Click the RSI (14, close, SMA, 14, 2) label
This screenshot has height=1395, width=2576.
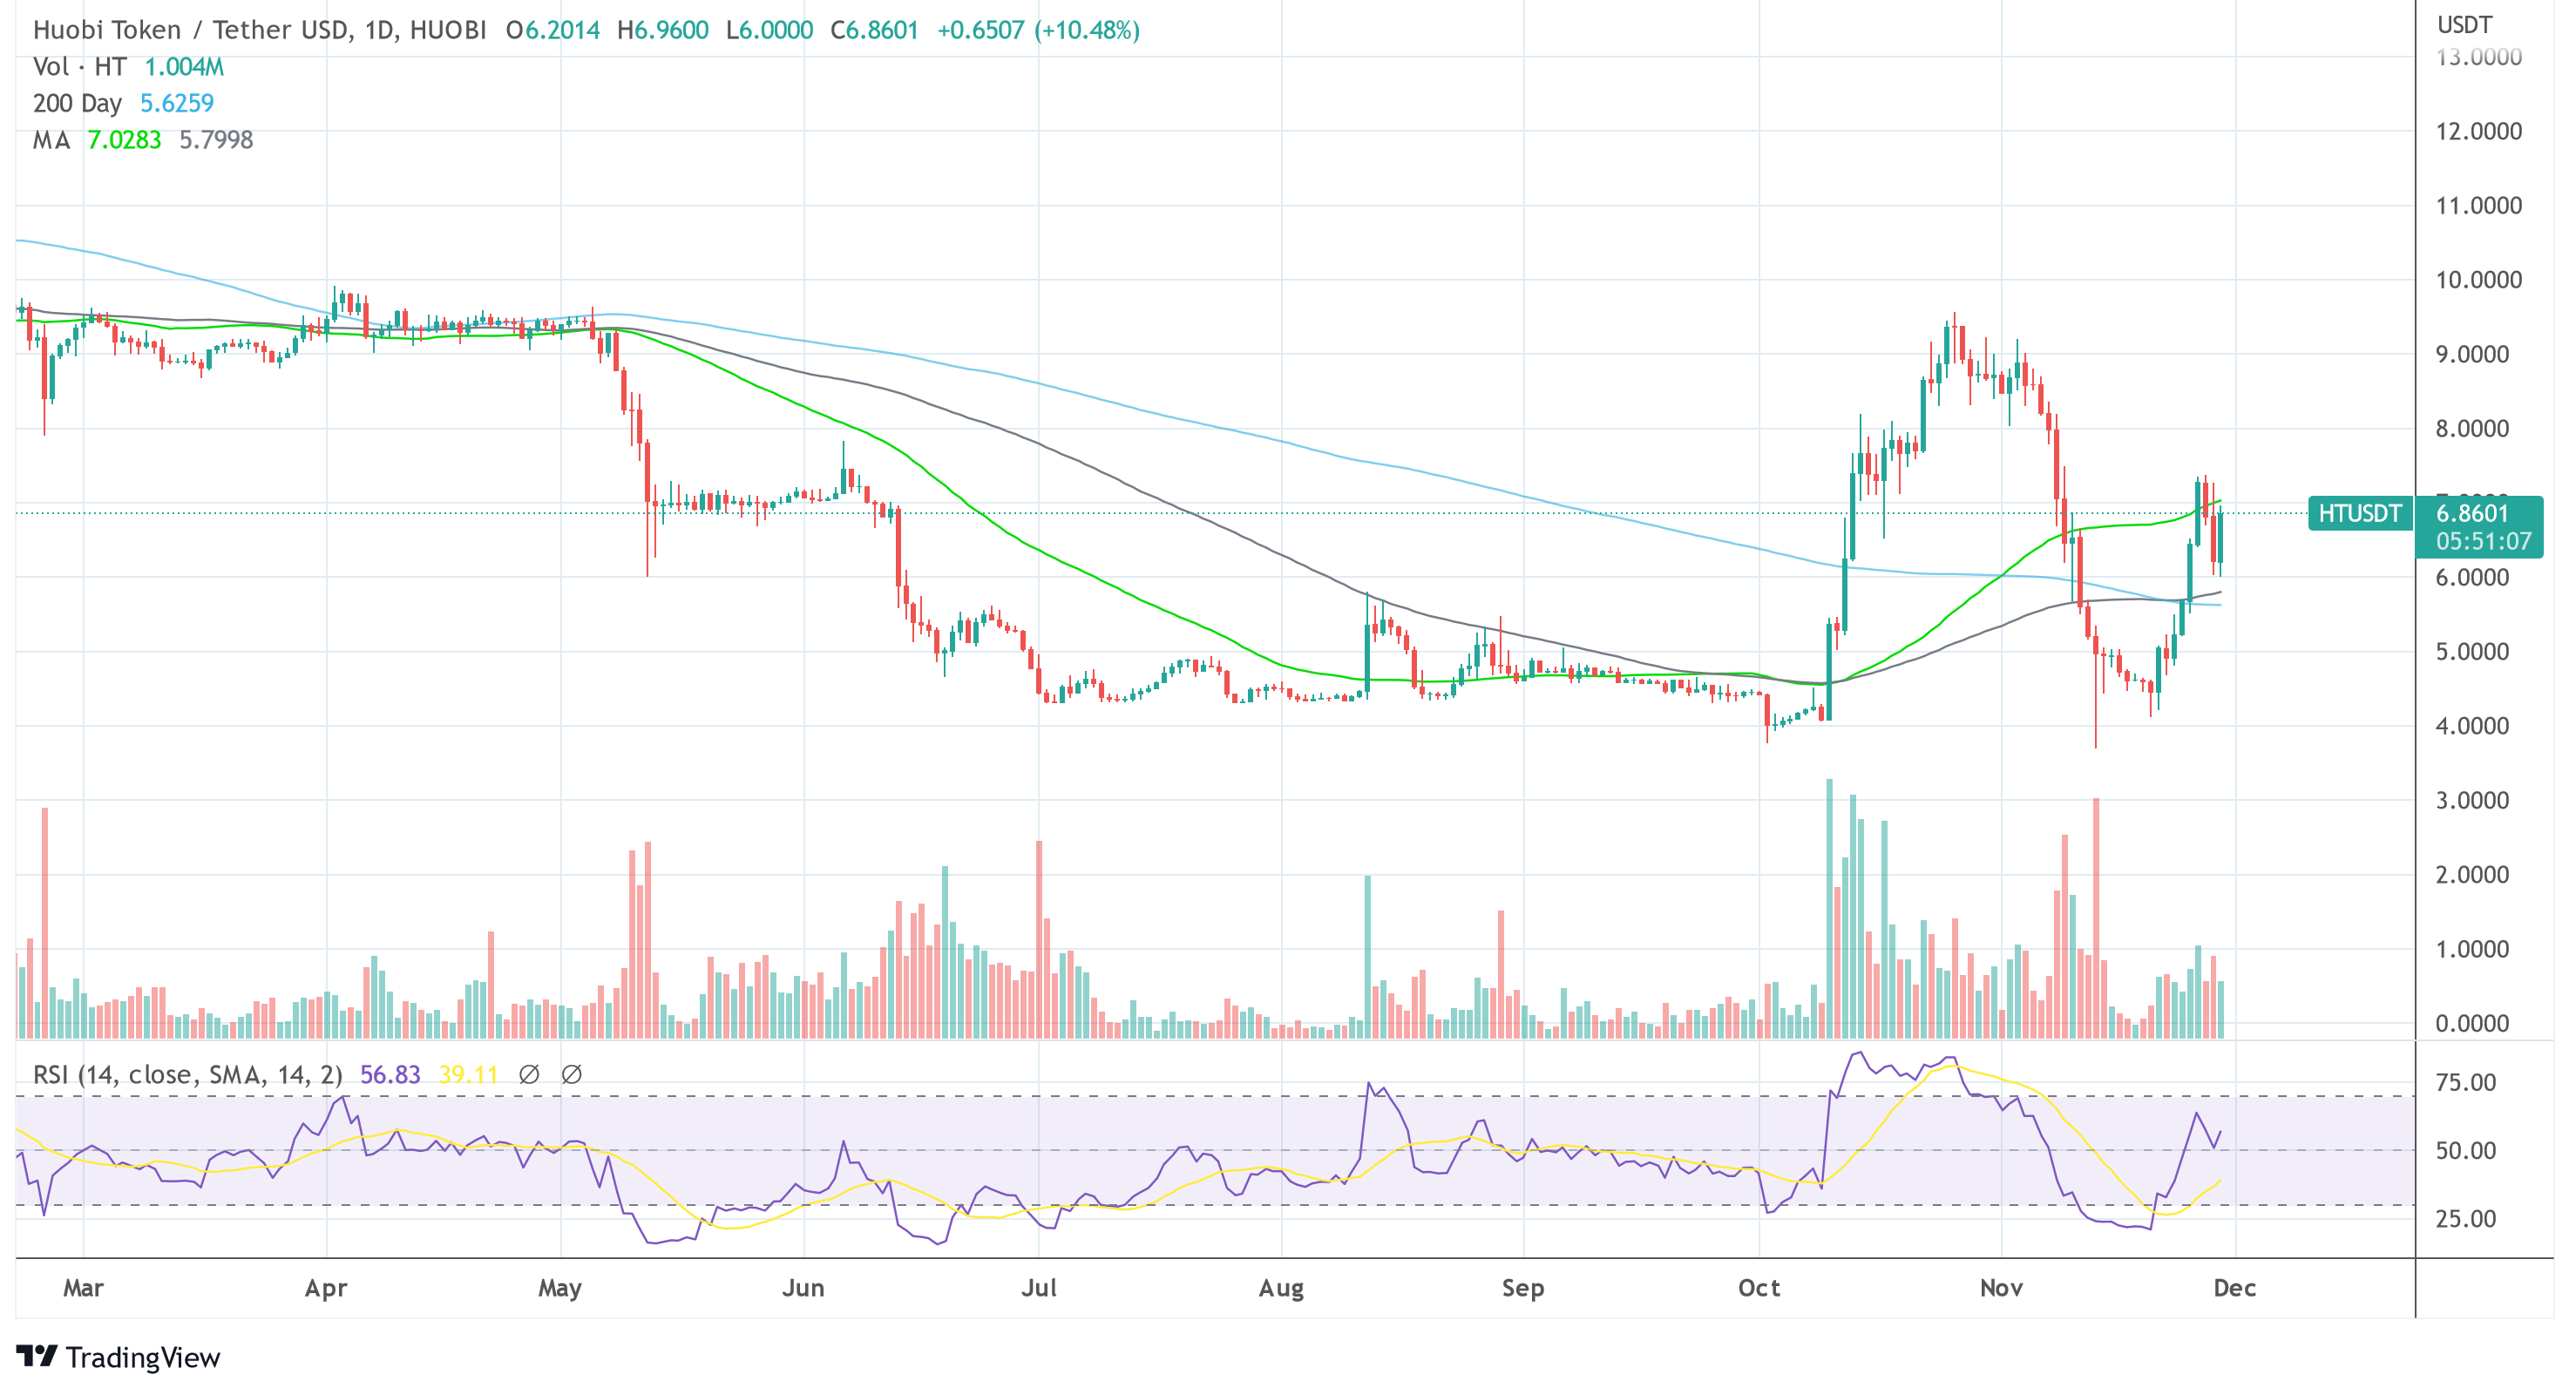(x=187, y=1075)
